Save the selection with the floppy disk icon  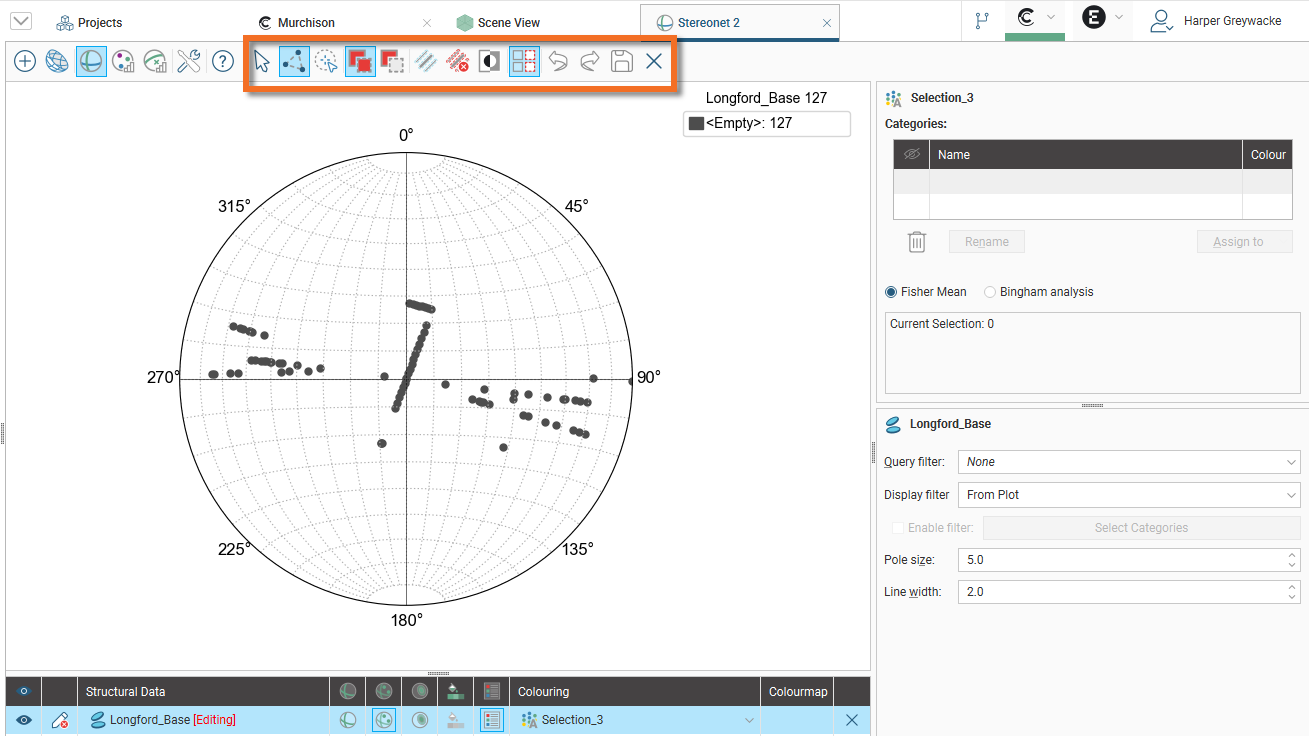point(621,62)
